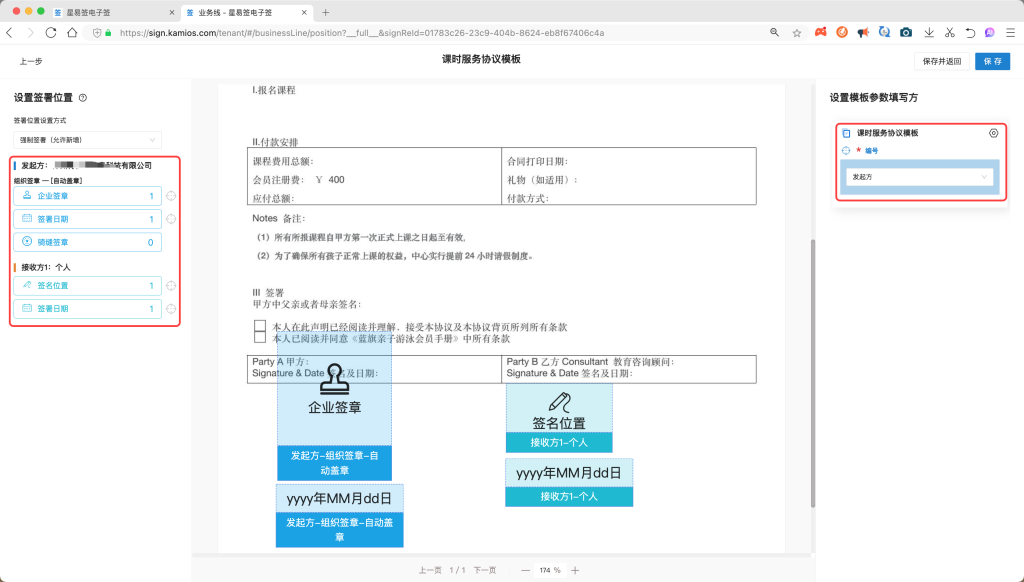Click the megaphone extension icon
Image resolution: width=1024 pixels, height=582 pixels.
(x=863, y=33)
